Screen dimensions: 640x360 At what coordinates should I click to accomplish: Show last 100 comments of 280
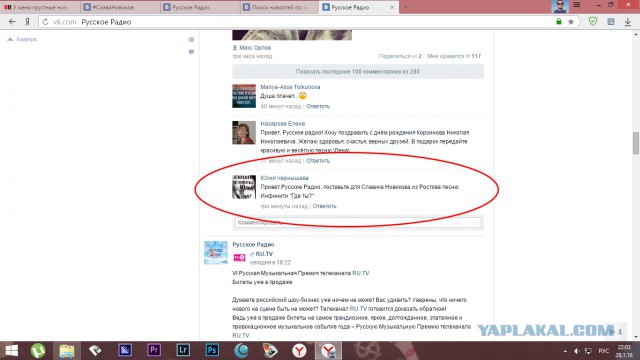pos(358,71)
